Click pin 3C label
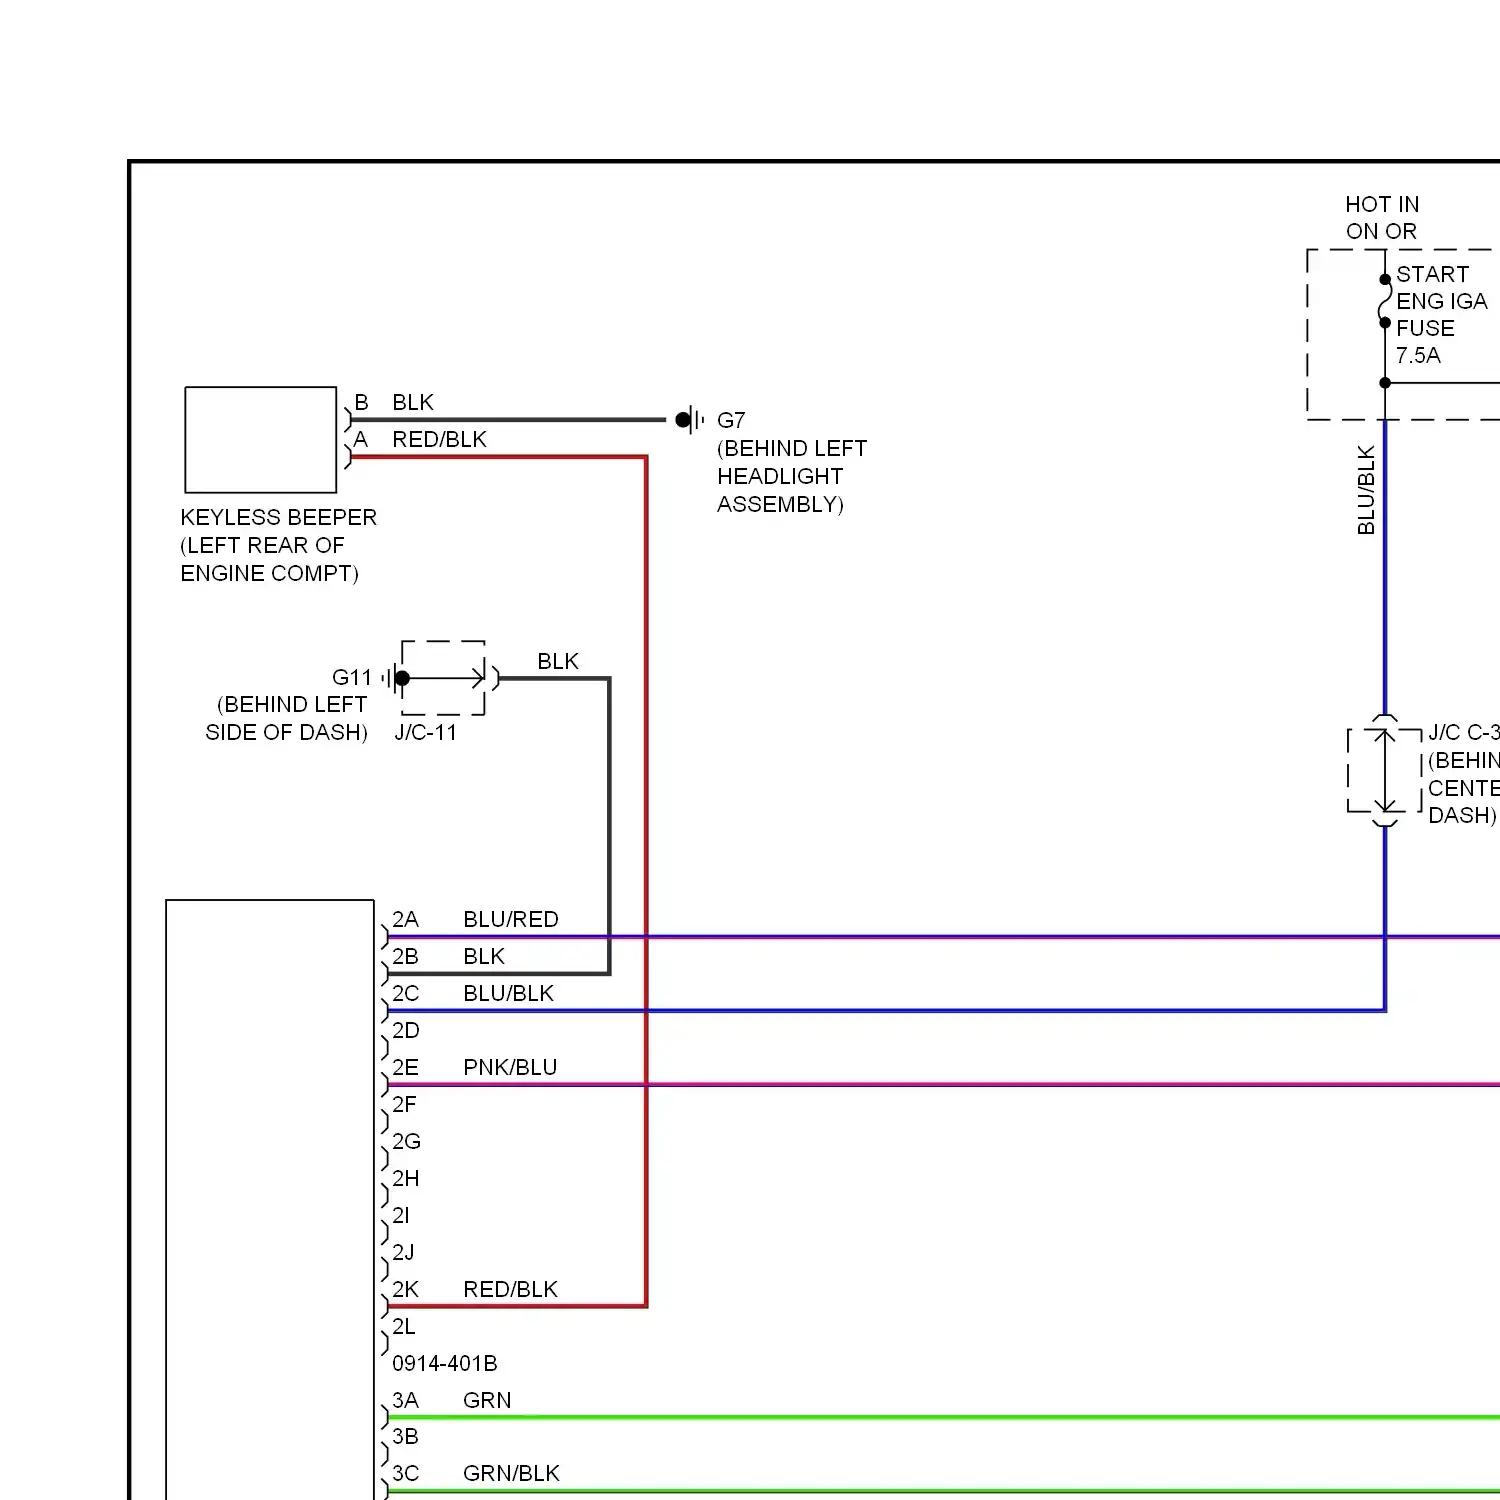Viewport: 1500px width, 1500px height. point(405,1473)
